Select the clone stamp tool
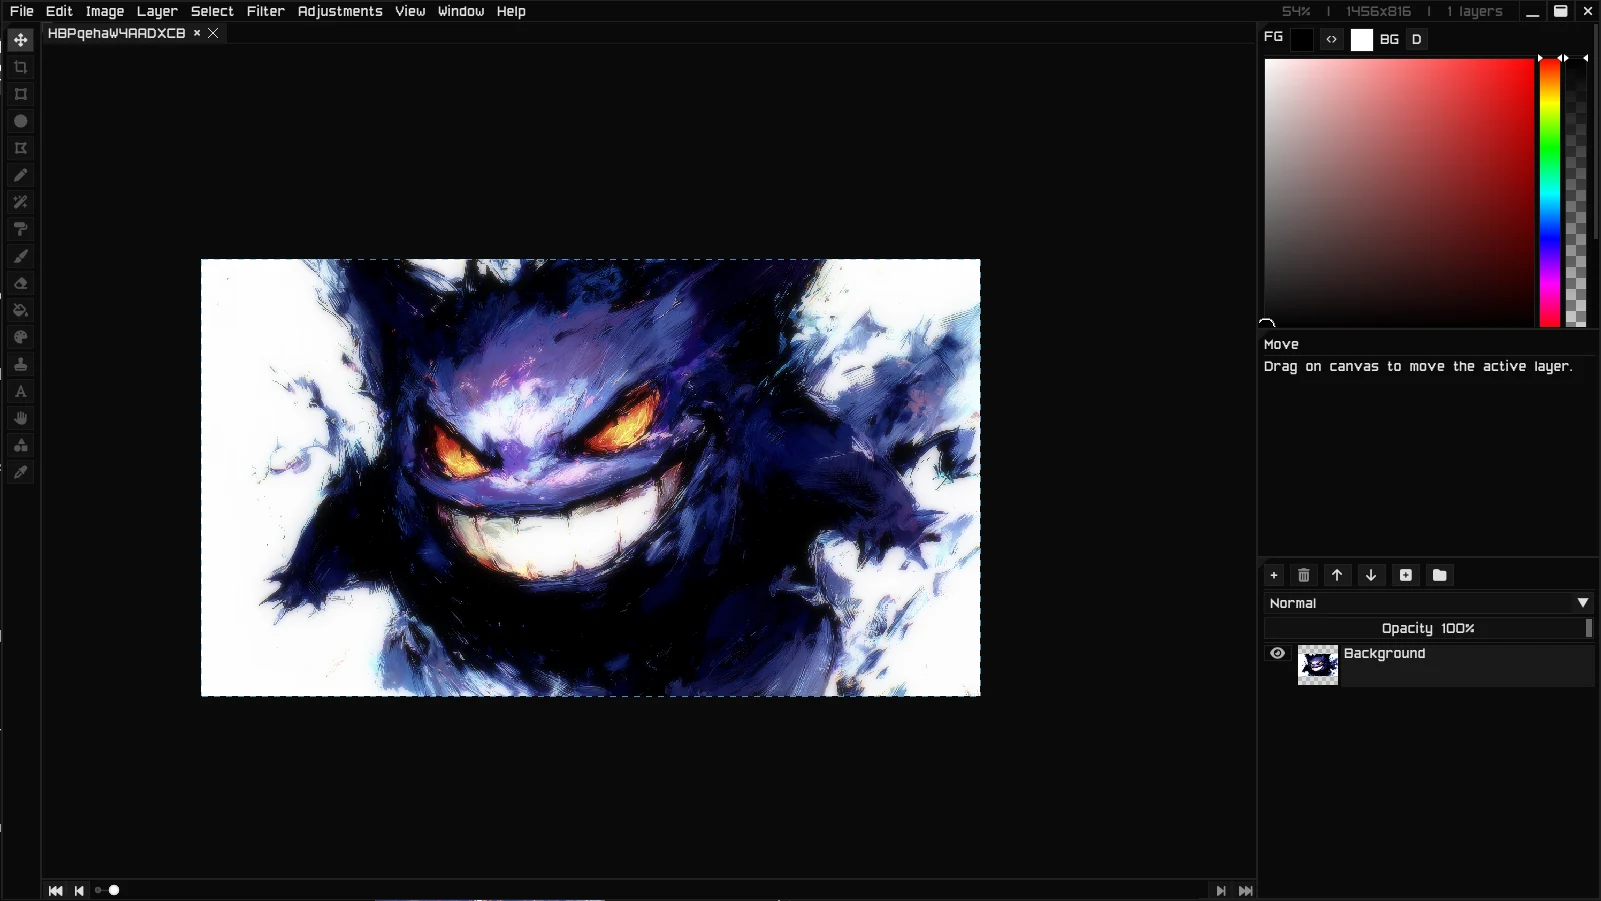 click(21, 364)
